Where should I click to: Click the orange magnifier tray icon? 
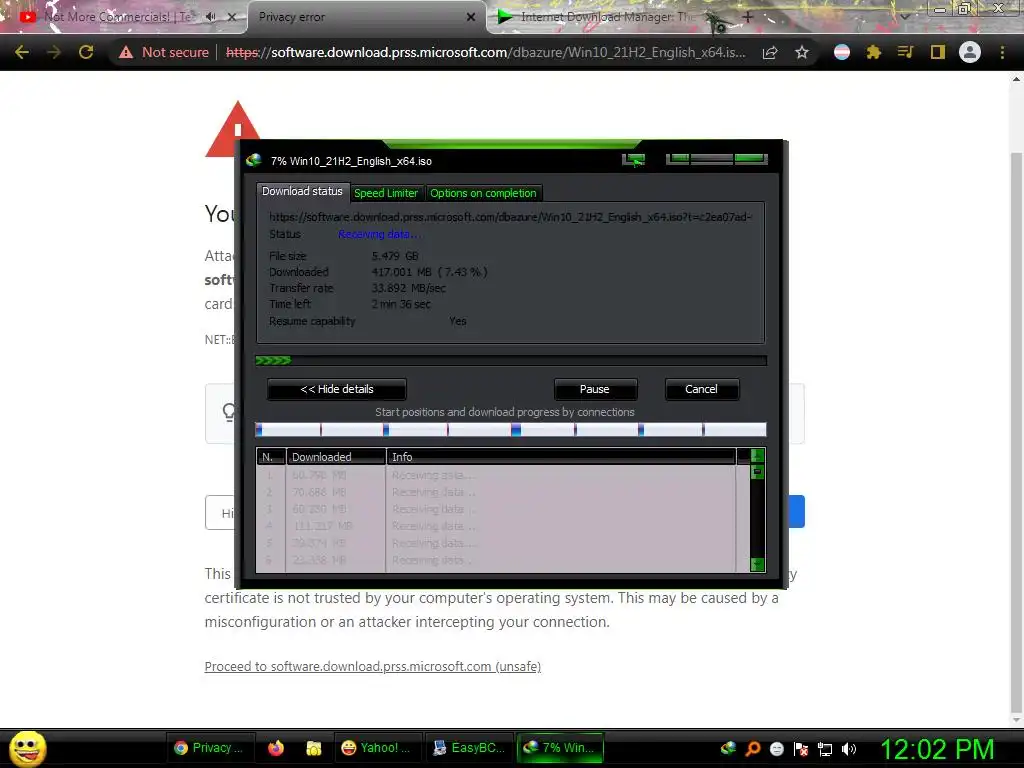pos(752,748)
